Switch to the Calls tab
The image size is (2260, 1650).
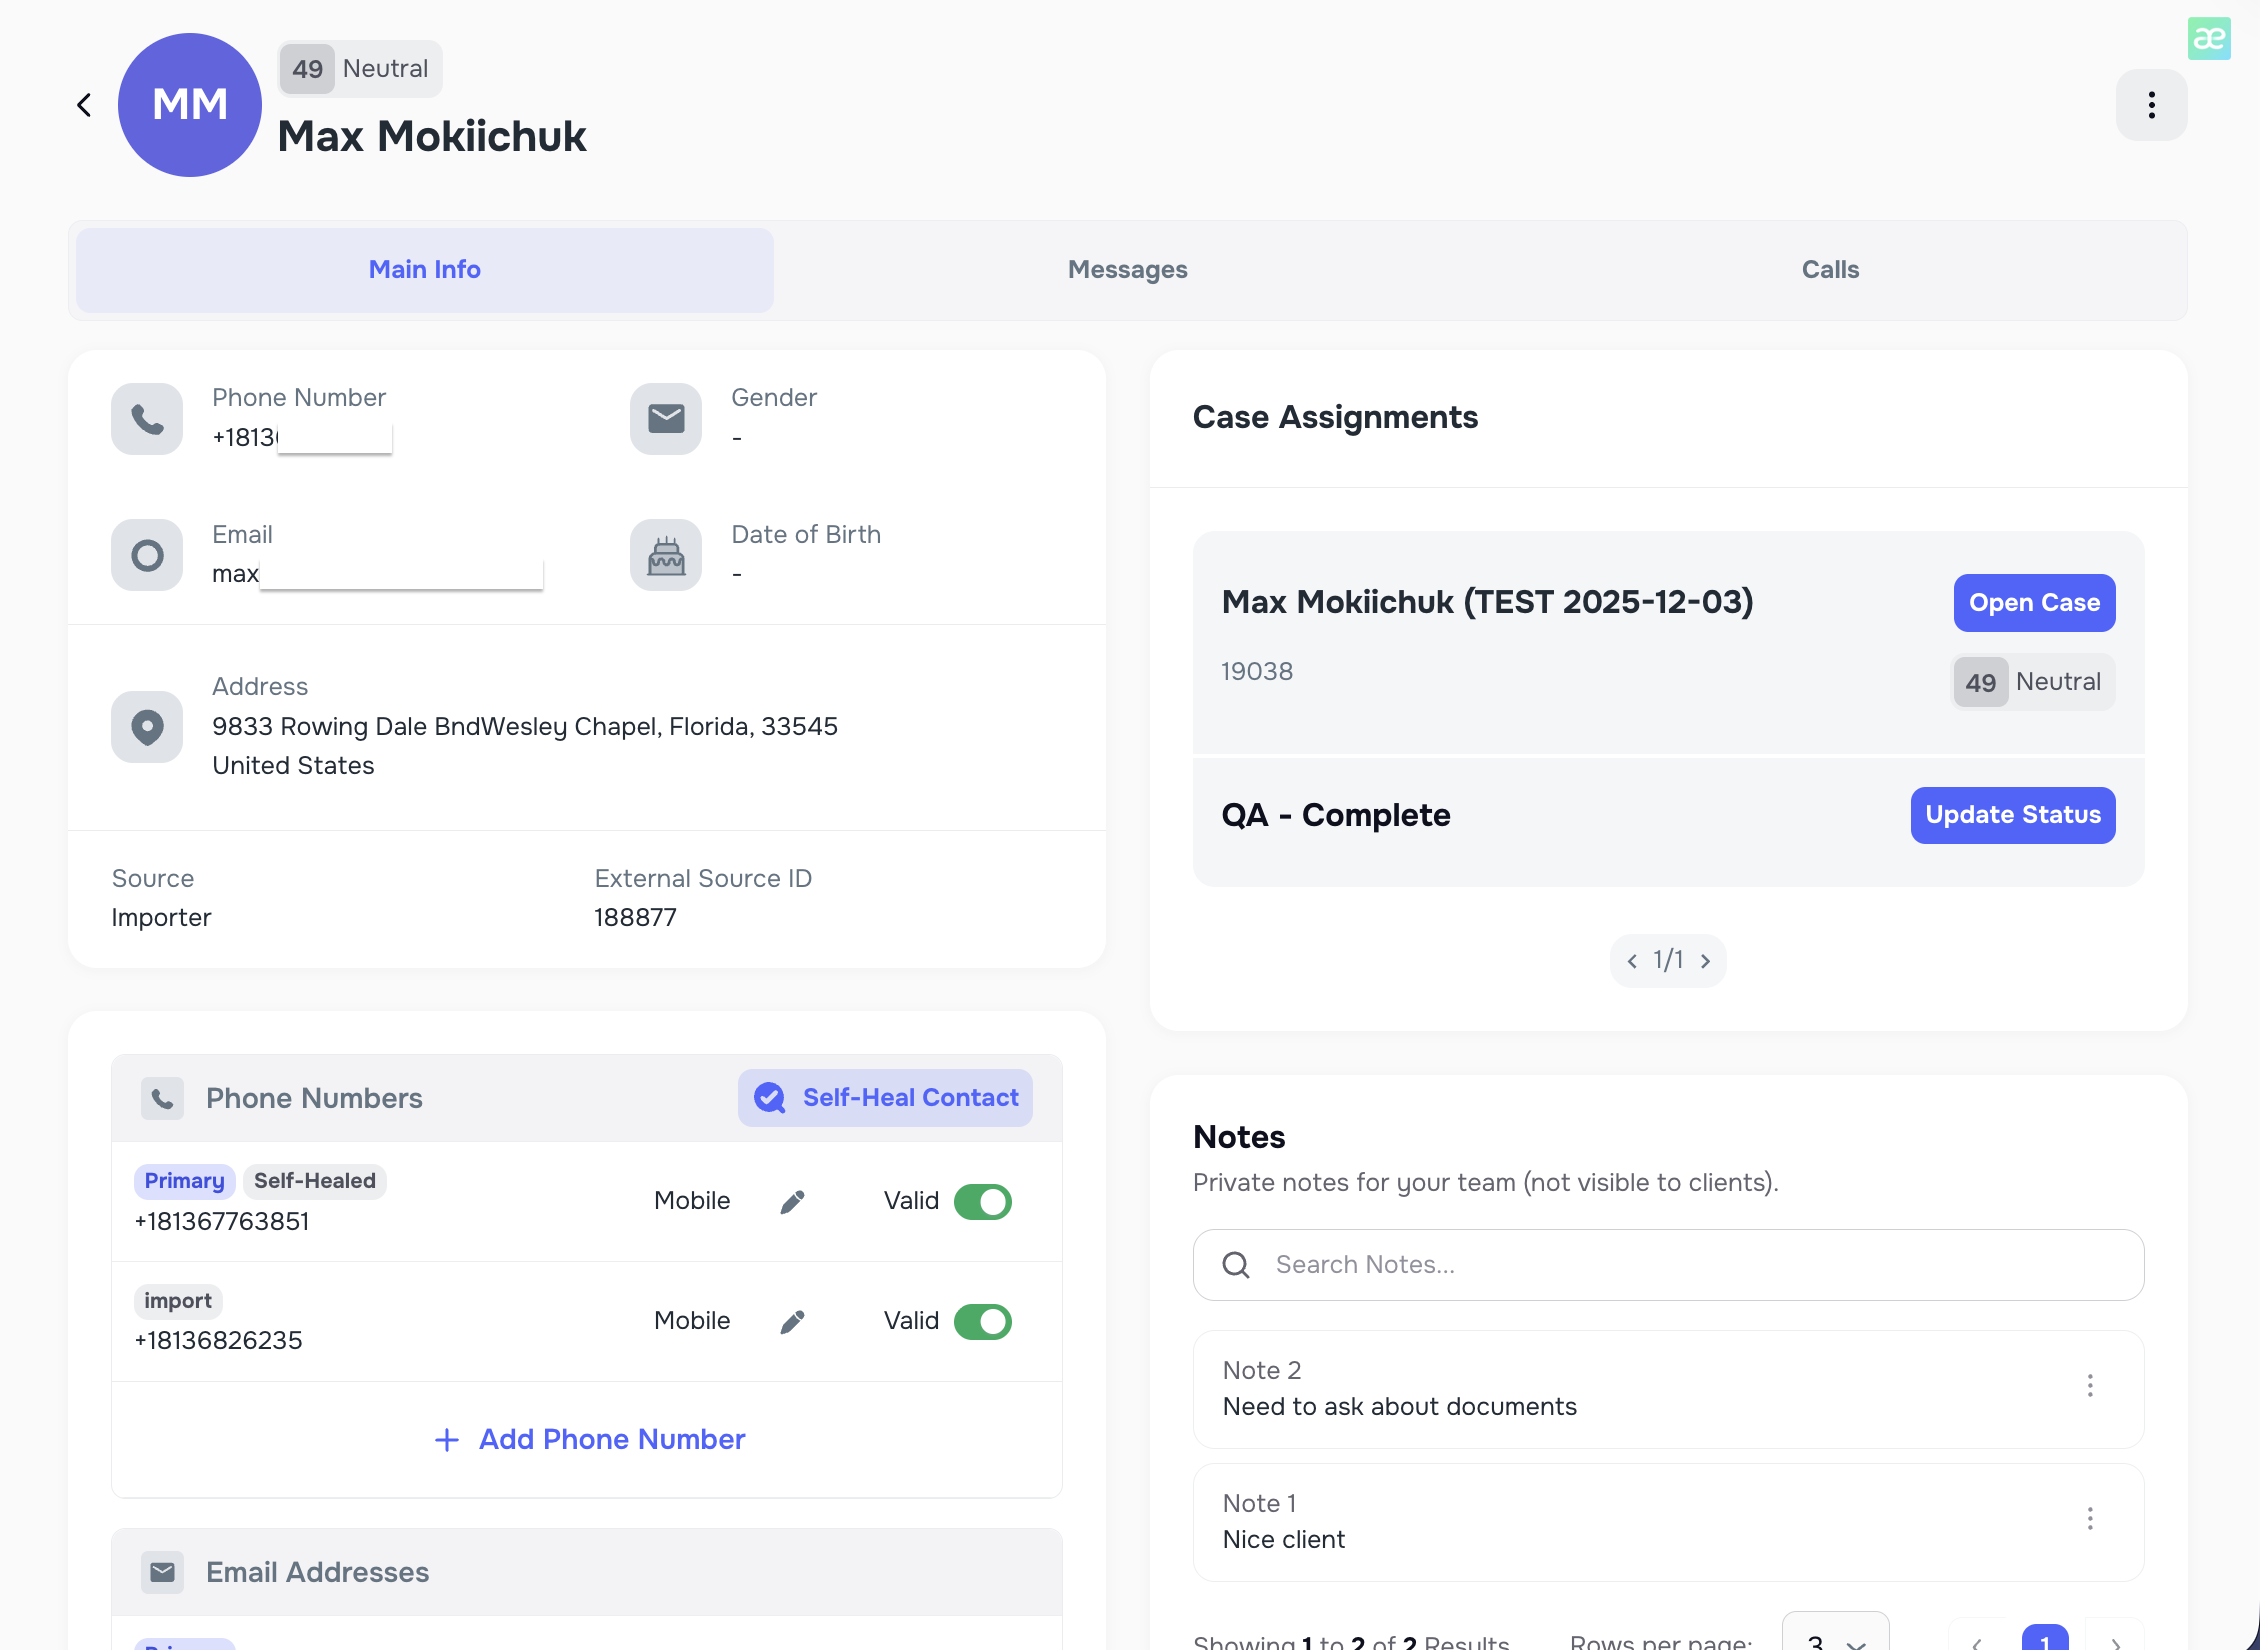click(x=1830, y=270)
